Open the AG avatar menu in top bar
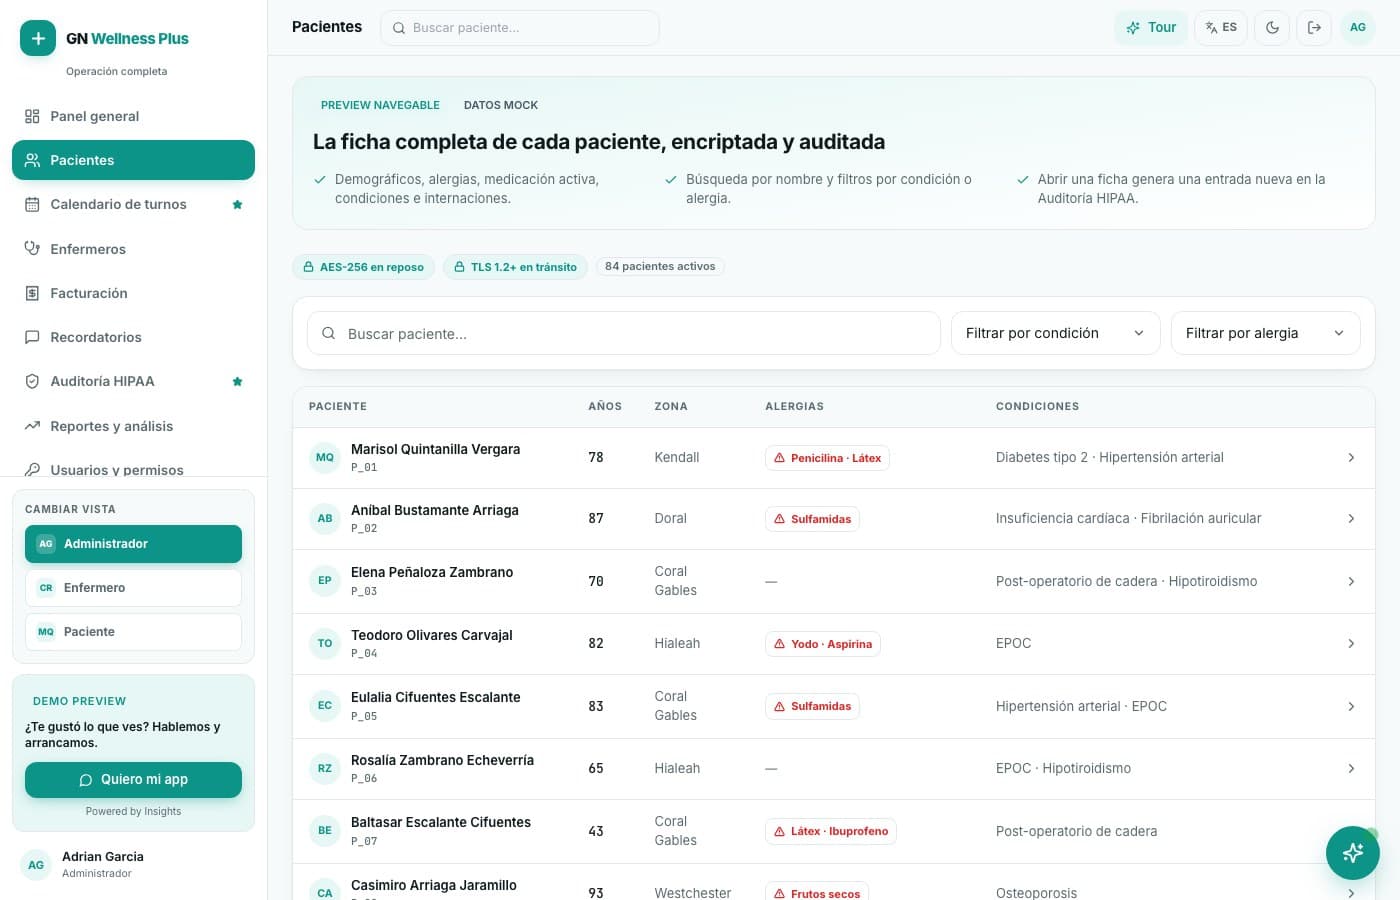This screenshot has width=1400, height=900. [x=1358, y=28]
